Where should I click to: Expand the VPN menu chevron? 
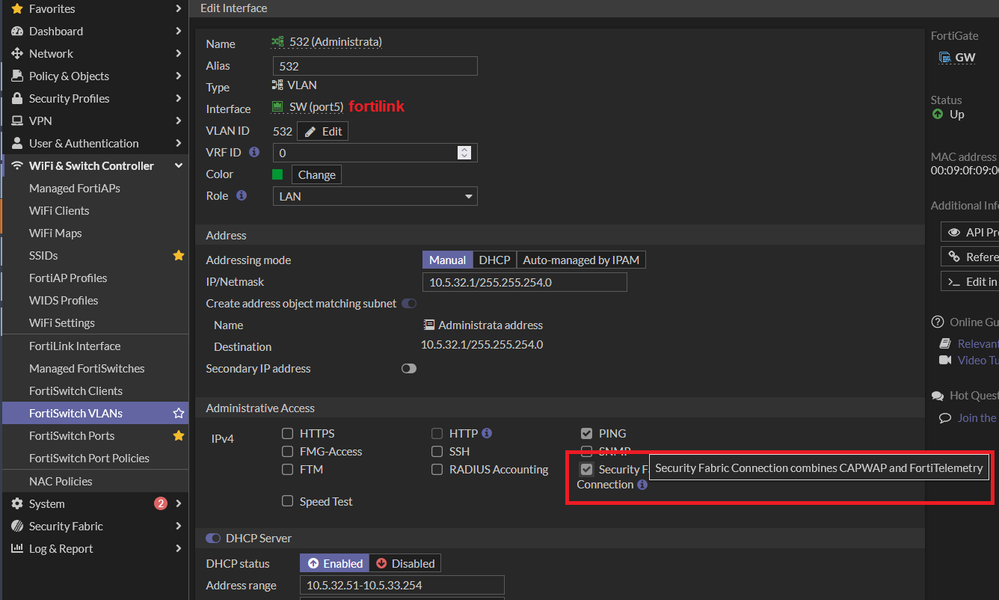178,120
